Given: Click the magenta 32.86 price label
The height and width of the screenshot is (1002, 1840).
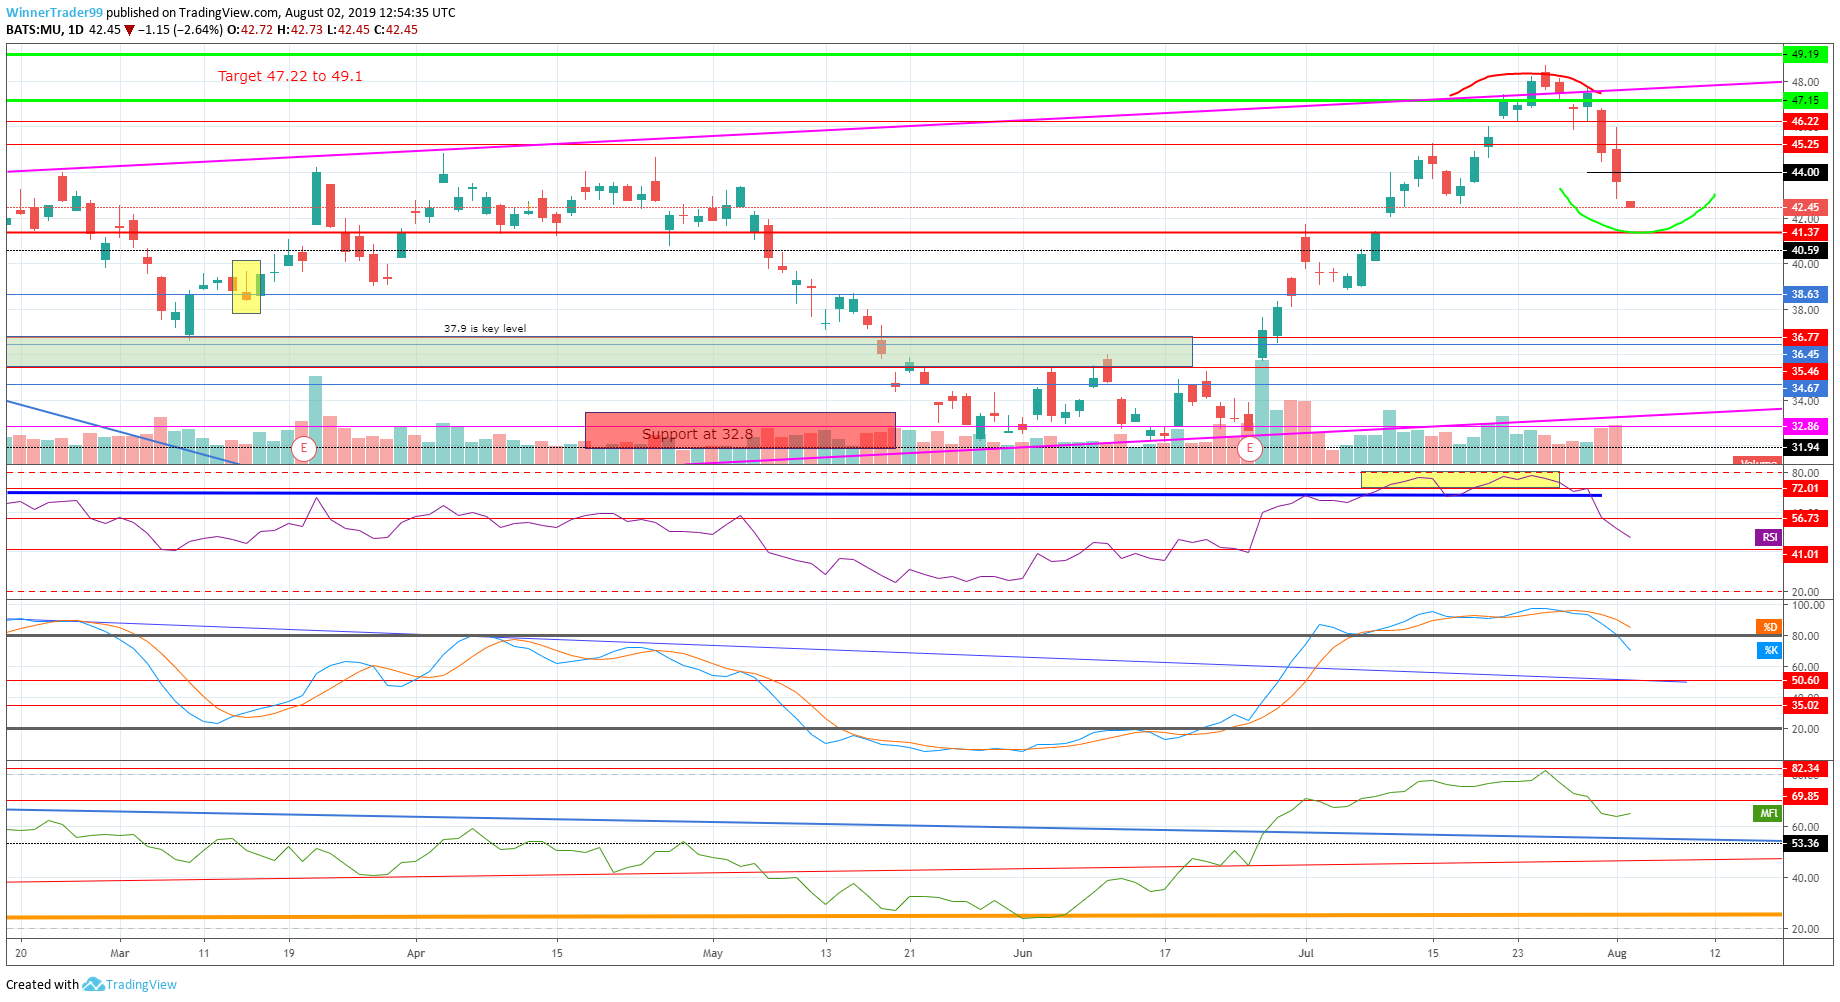Looking at the screenshot, I should (x=1805, y=426).
